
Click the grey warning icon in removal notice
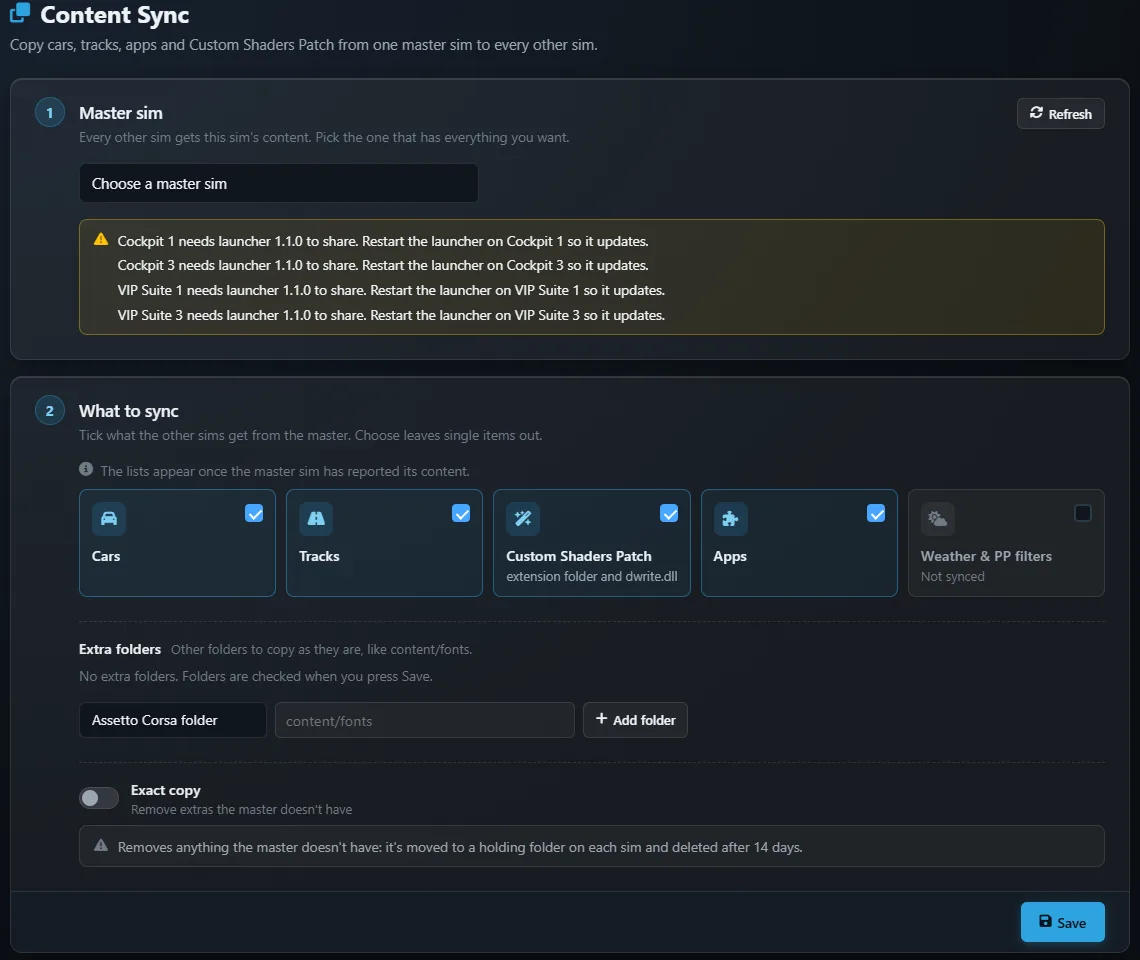pyautogui.click(x=101, y=846)
